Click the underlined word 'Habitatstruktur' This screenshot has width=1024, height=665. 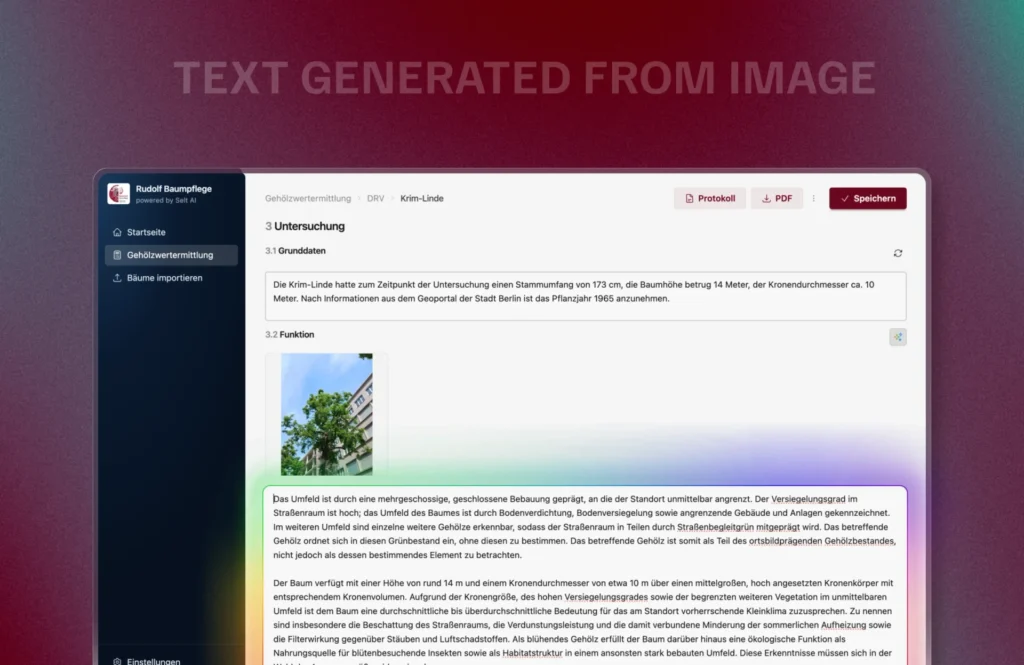pos(532,653)
